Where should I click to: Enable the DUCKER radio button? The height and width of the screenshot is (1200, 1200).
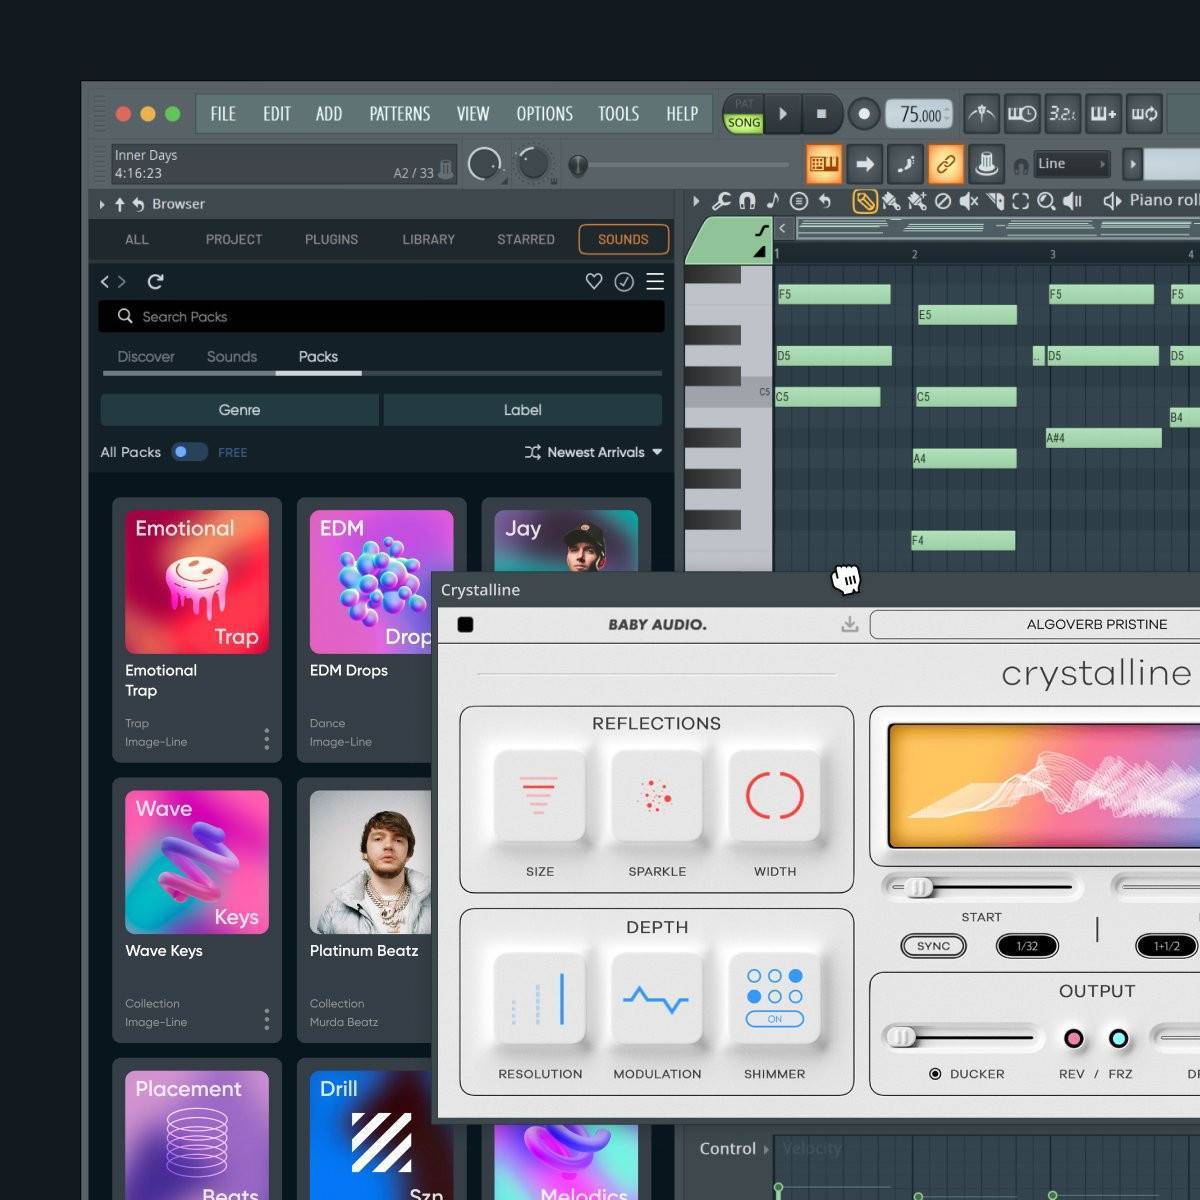pyautogui.click(x=935, y=1074)
